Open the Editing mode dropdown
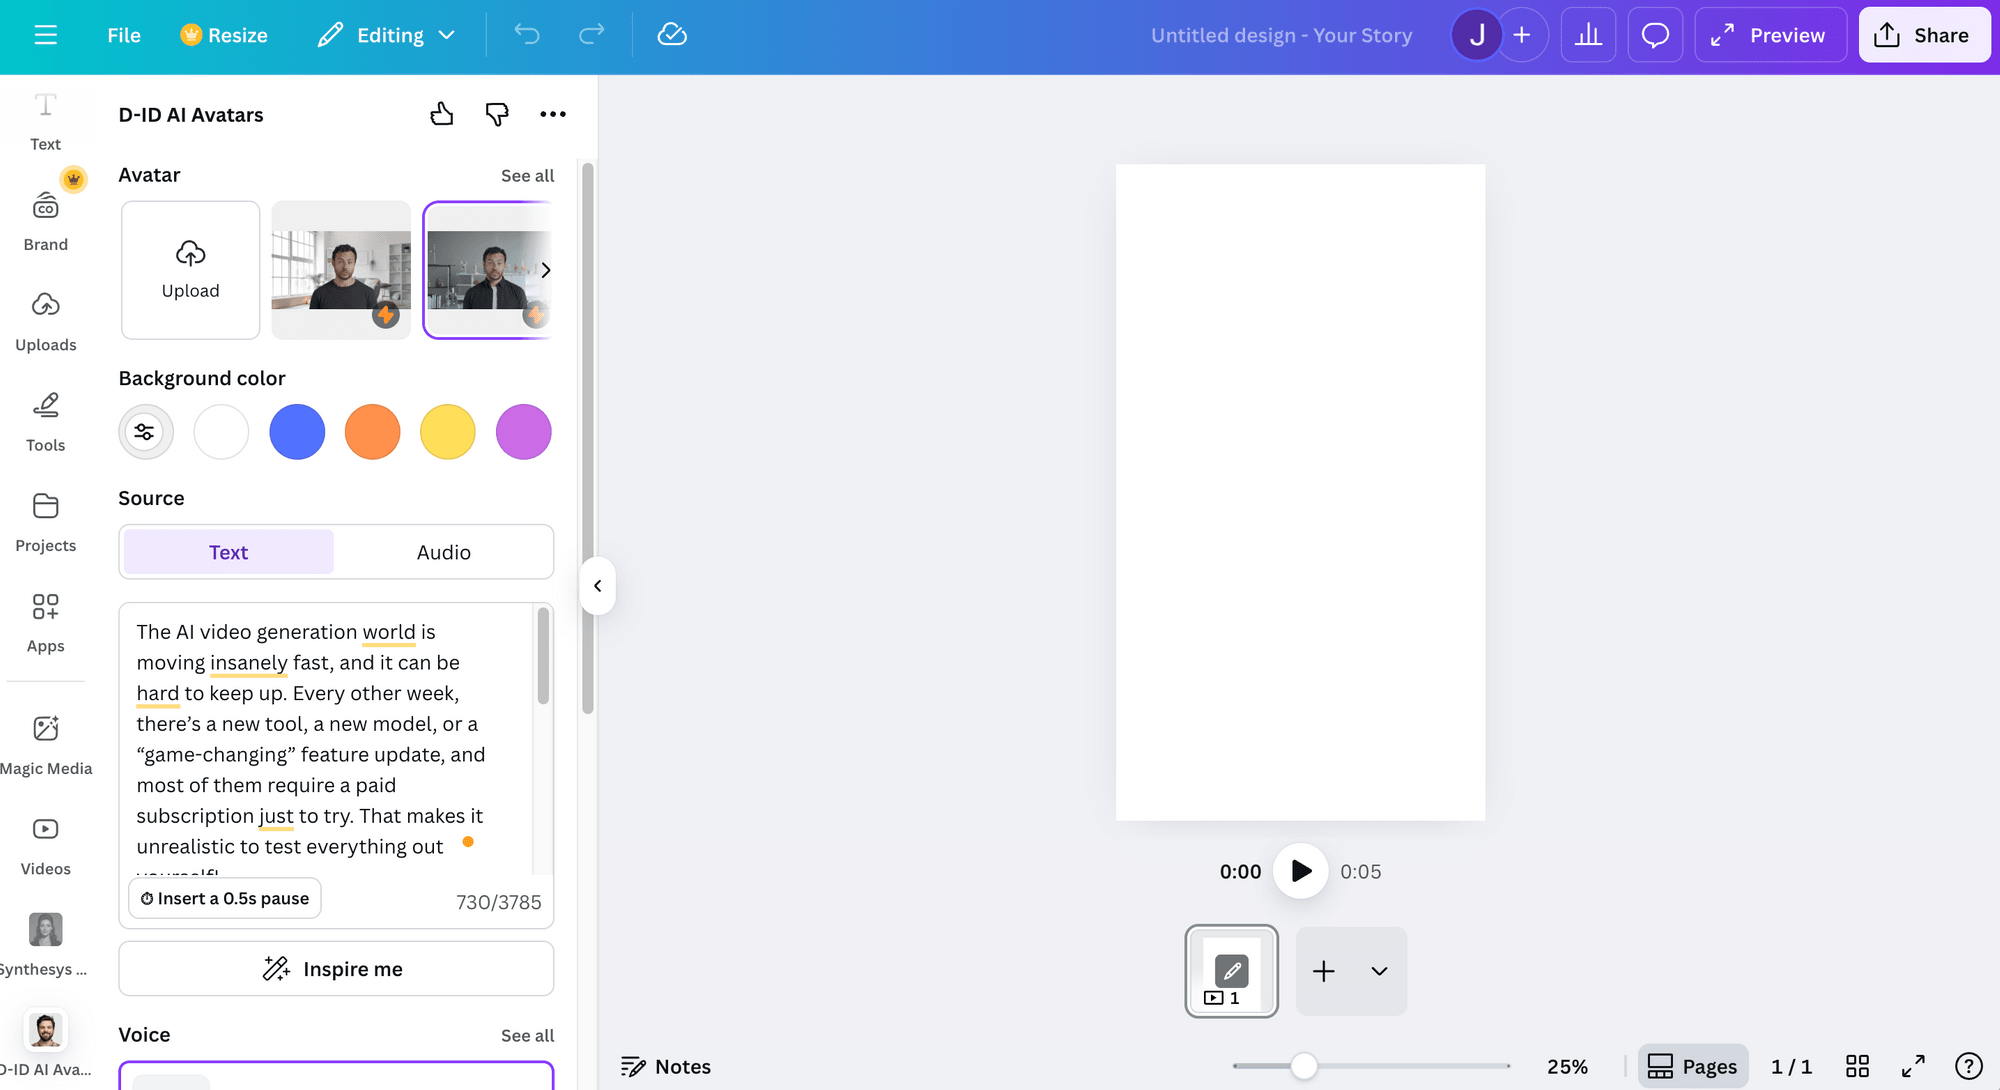The image size is (2000, 1090). [x=387, y=34]
